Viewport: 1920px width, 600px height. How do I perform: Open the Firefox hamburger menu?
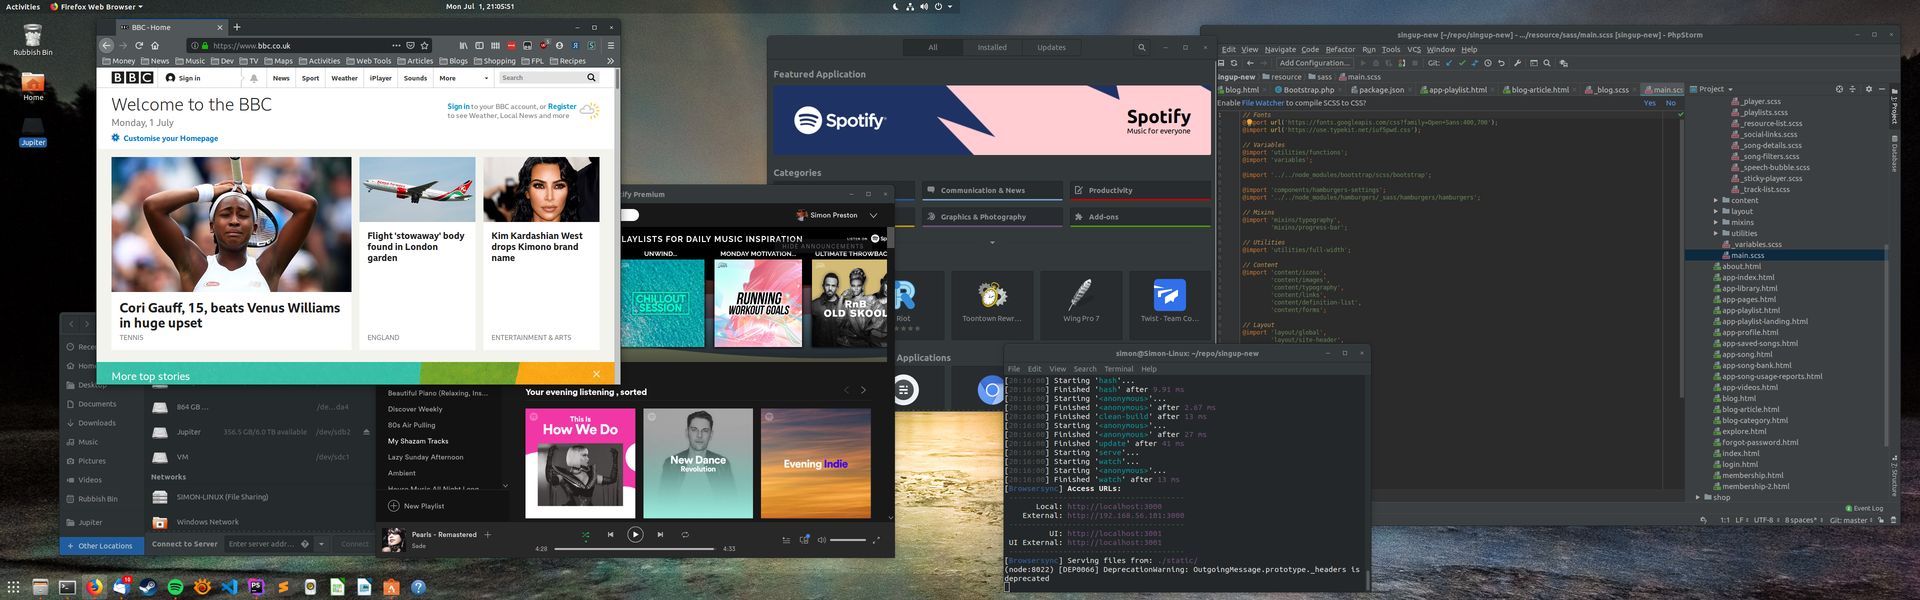click(610, 45)
